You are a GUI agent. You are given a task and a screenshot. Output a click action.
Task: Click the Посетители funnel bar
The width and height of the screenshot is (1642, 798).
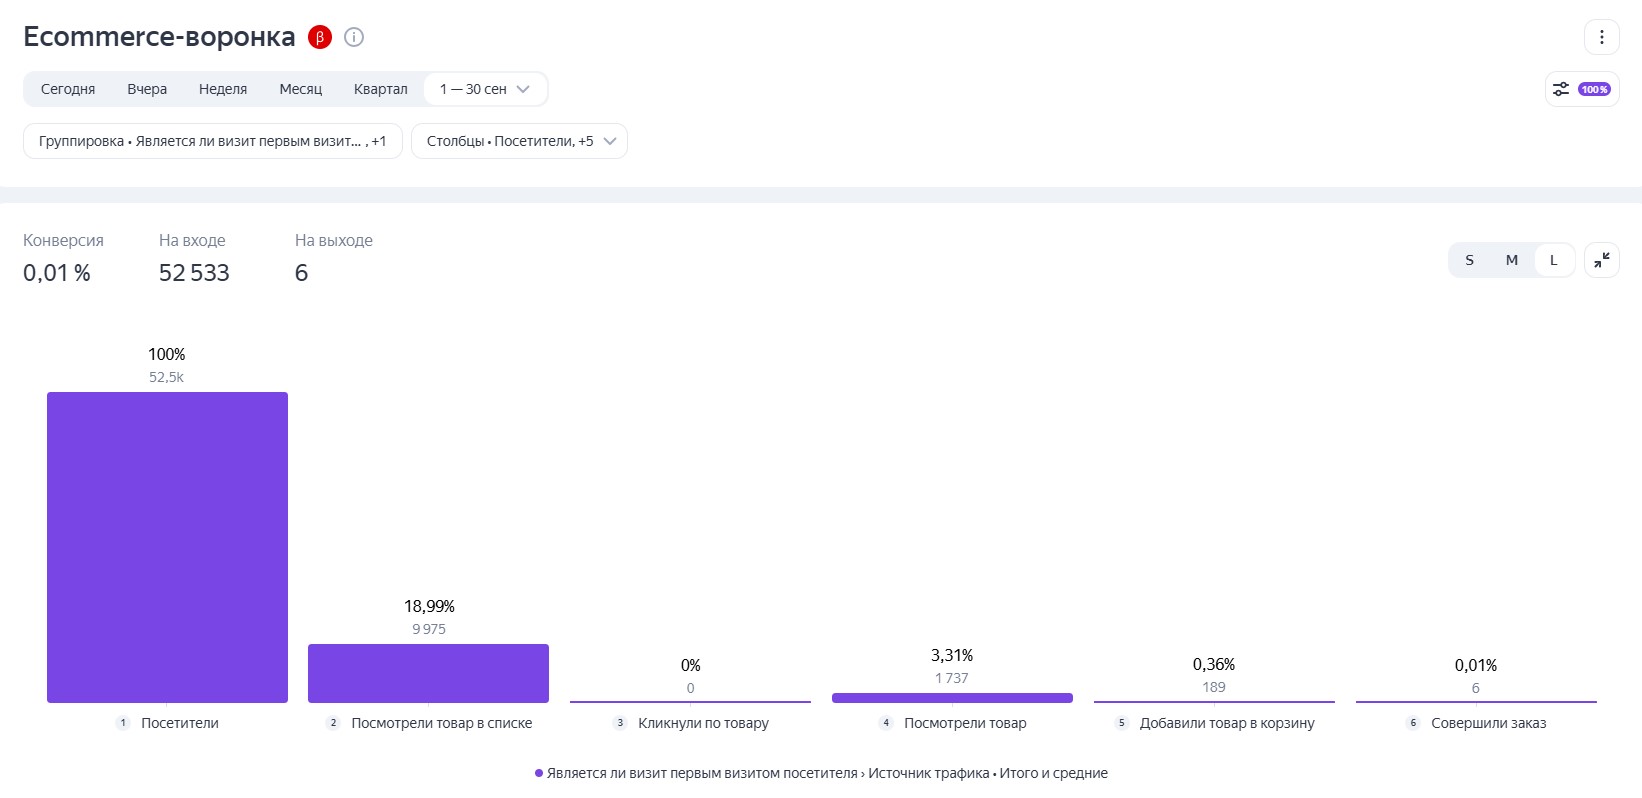167,547
